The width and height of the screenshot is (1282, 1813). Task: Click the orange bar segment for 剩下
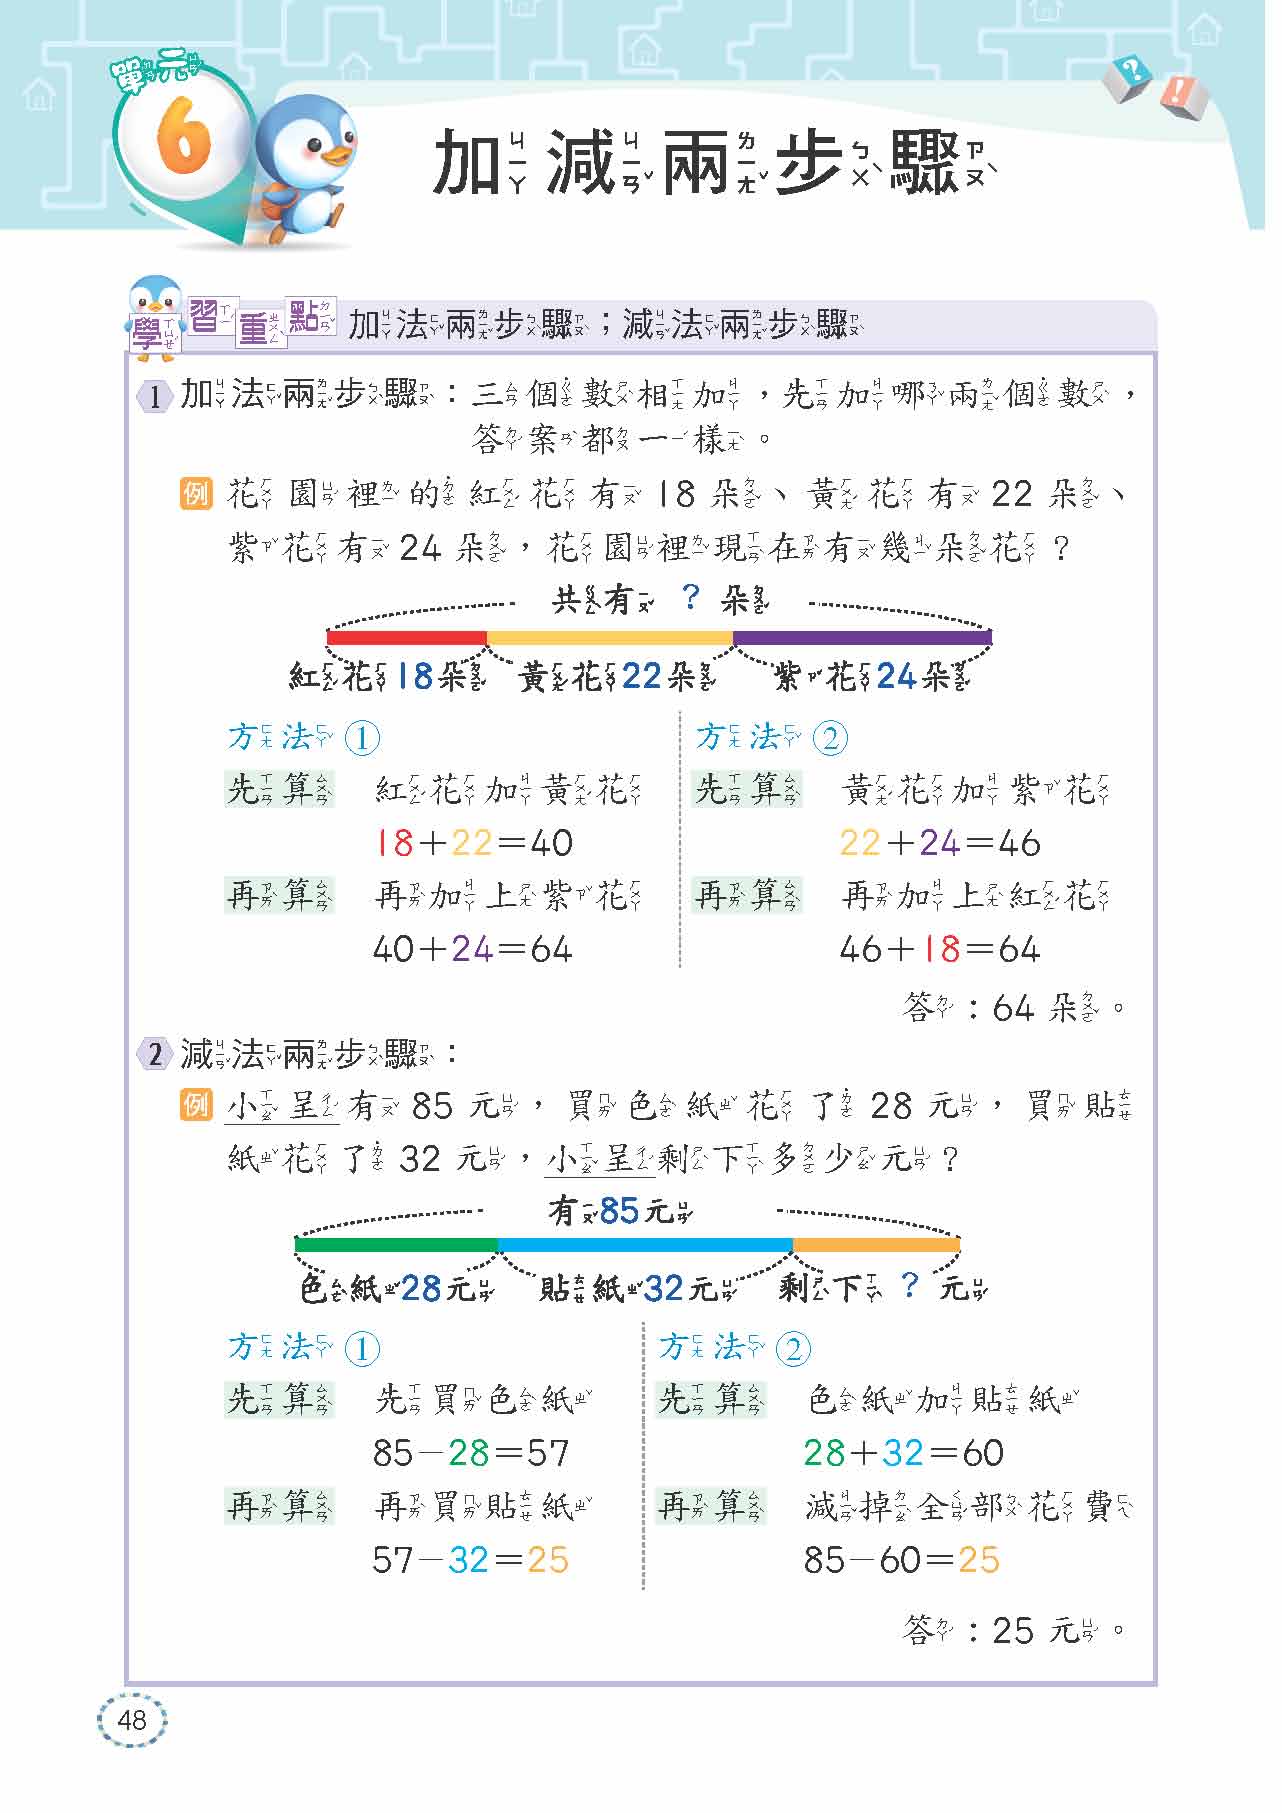click(x=876, y=1245)
